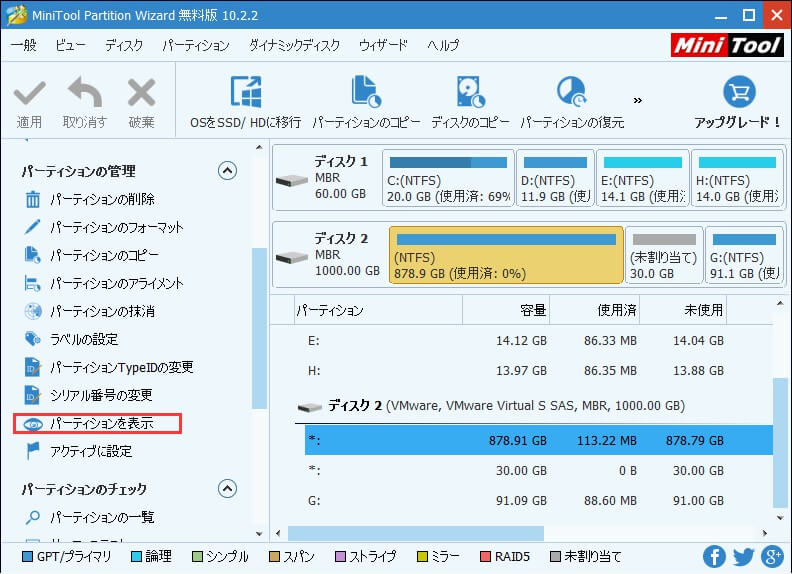Click the 論理 legend color swatch
The image size is (792, 574).
pos(136,556)
